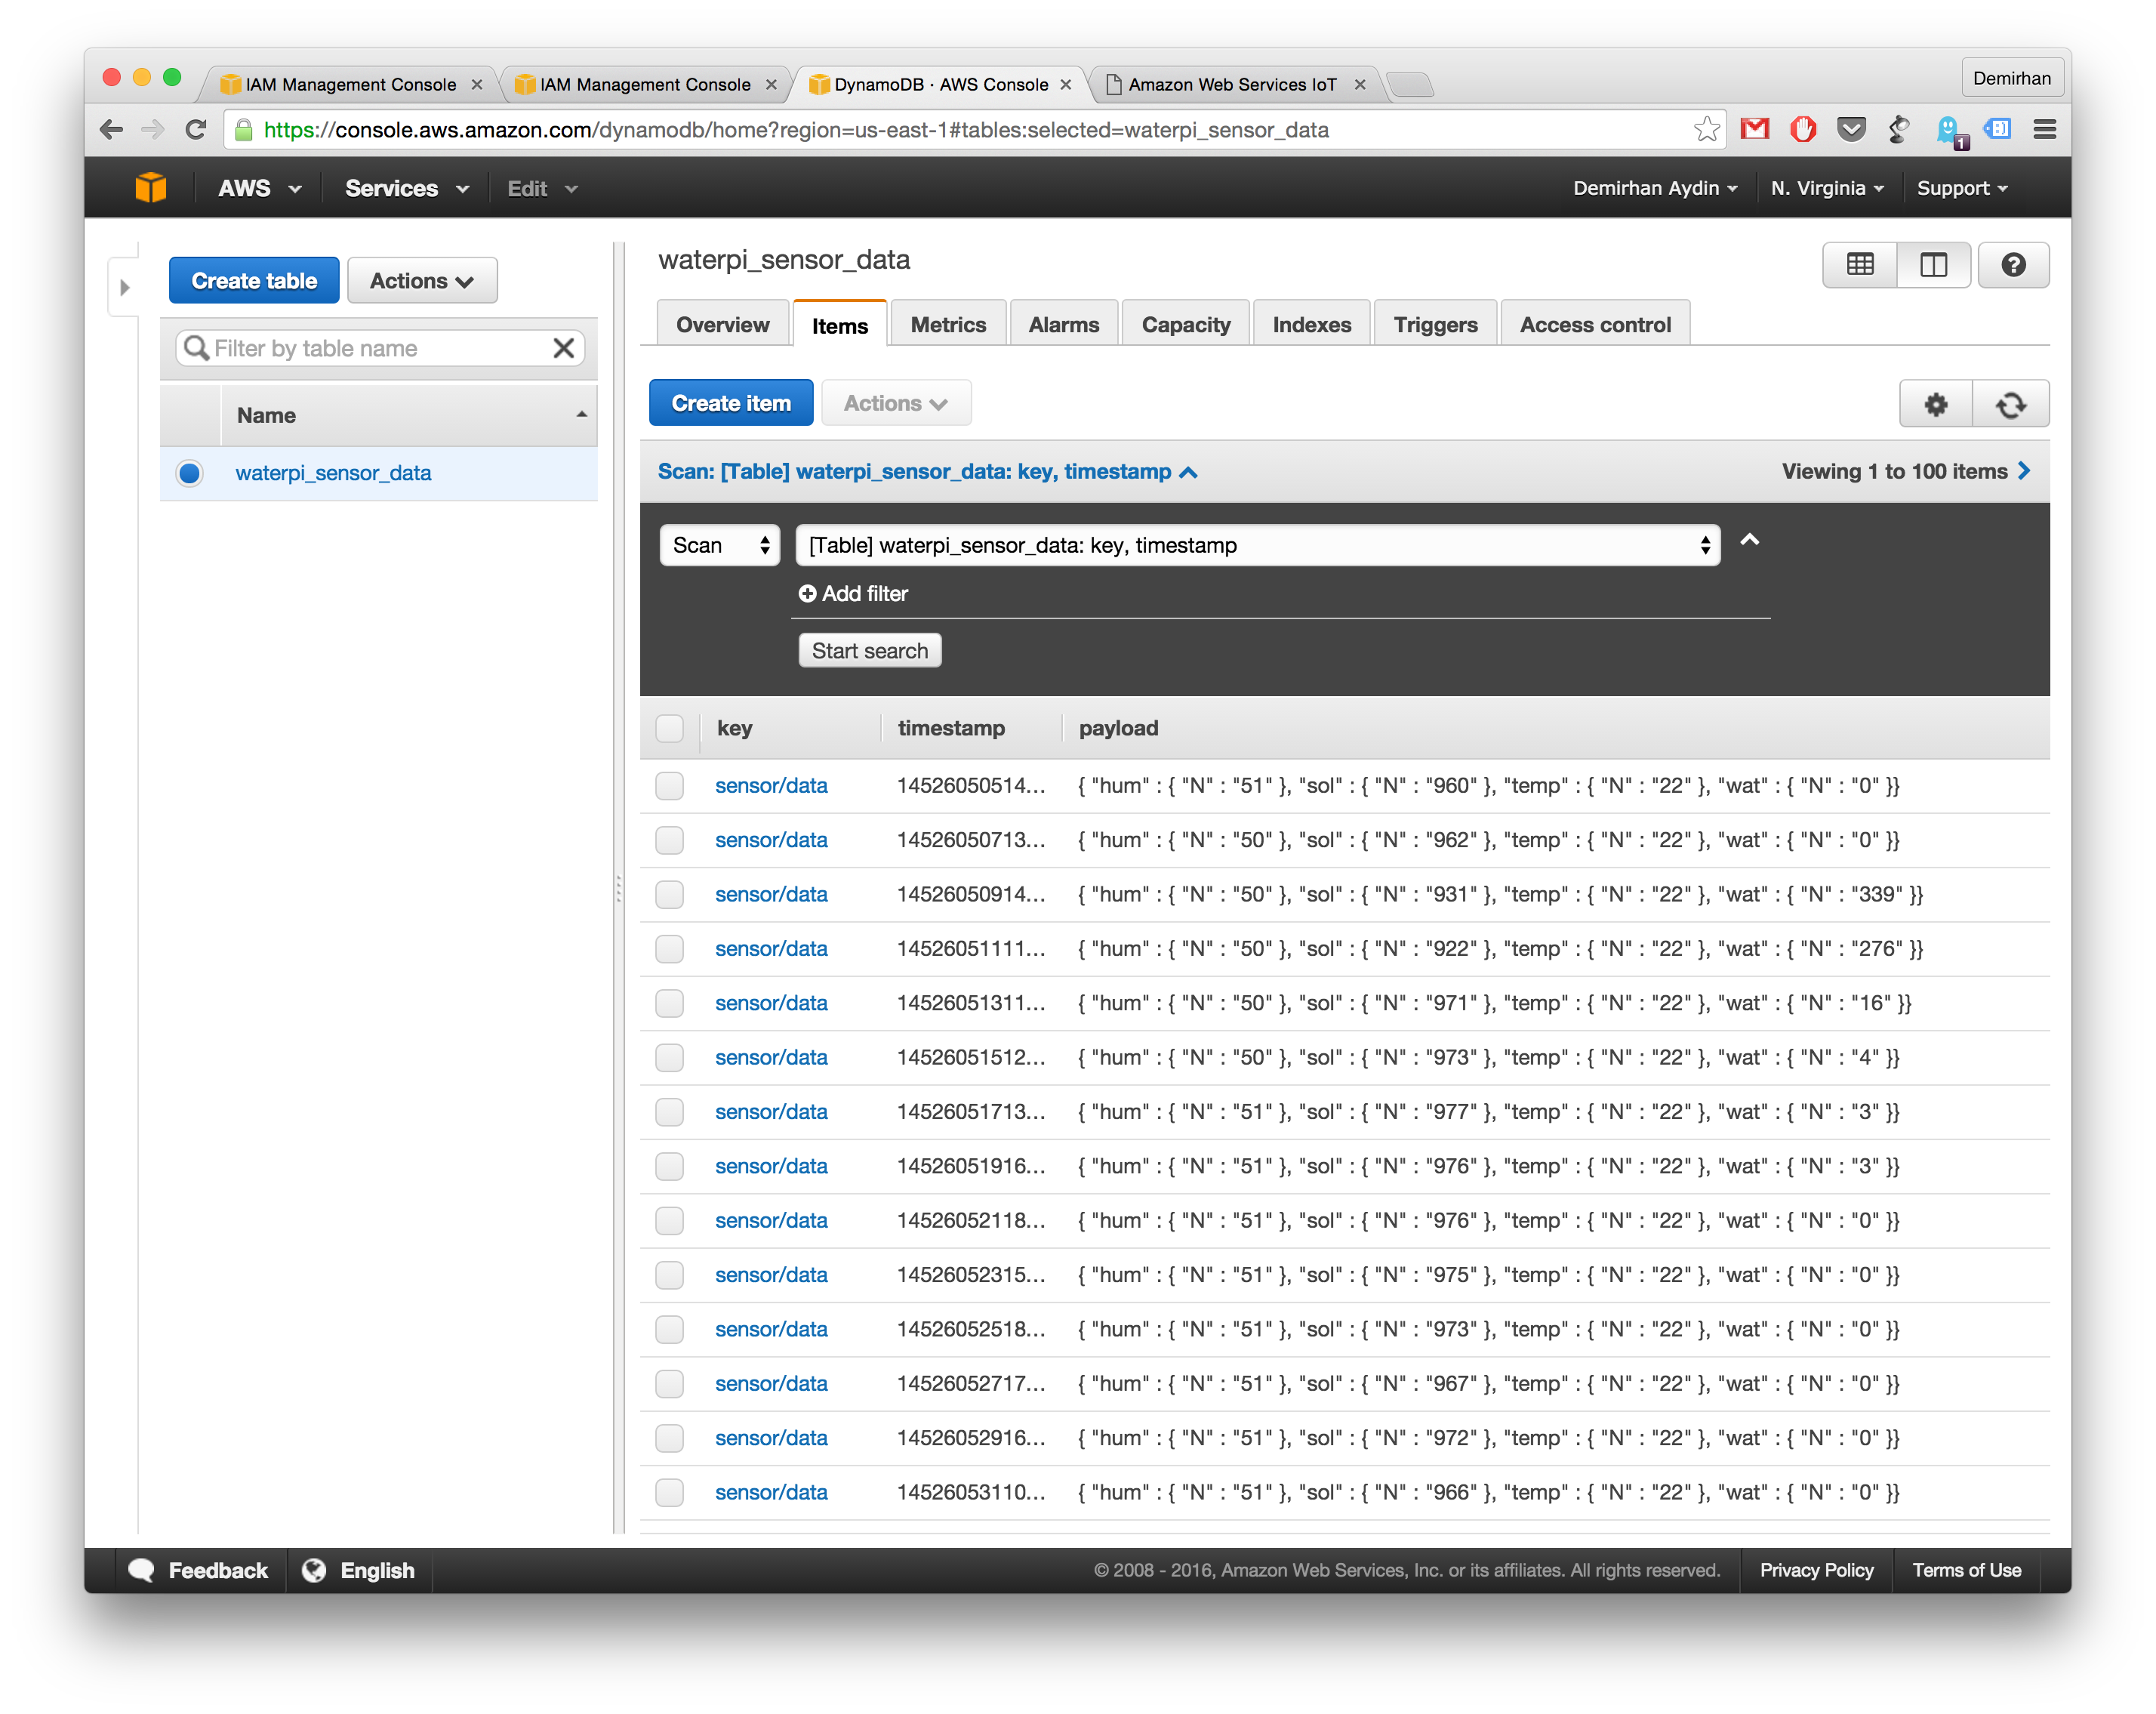This screenshot has height=1714, width=2156.
Task: Click the settings gear icon above items
Action: click(x=1935, y=404)
